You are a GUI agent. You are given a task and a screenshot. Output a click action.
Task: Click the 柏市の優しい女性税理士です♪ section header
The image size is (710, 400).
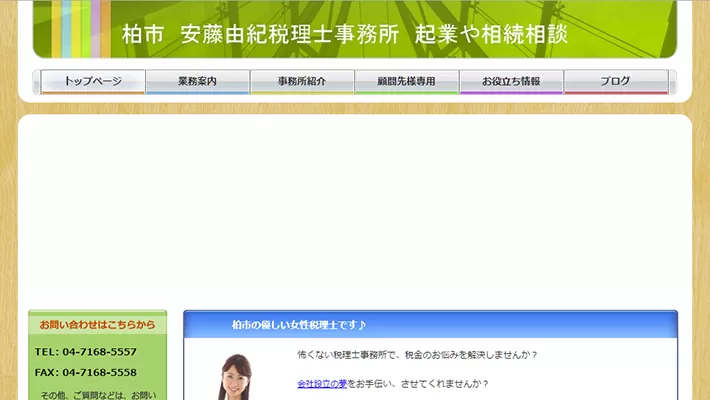pyautogui.click(x=299, y=325)
